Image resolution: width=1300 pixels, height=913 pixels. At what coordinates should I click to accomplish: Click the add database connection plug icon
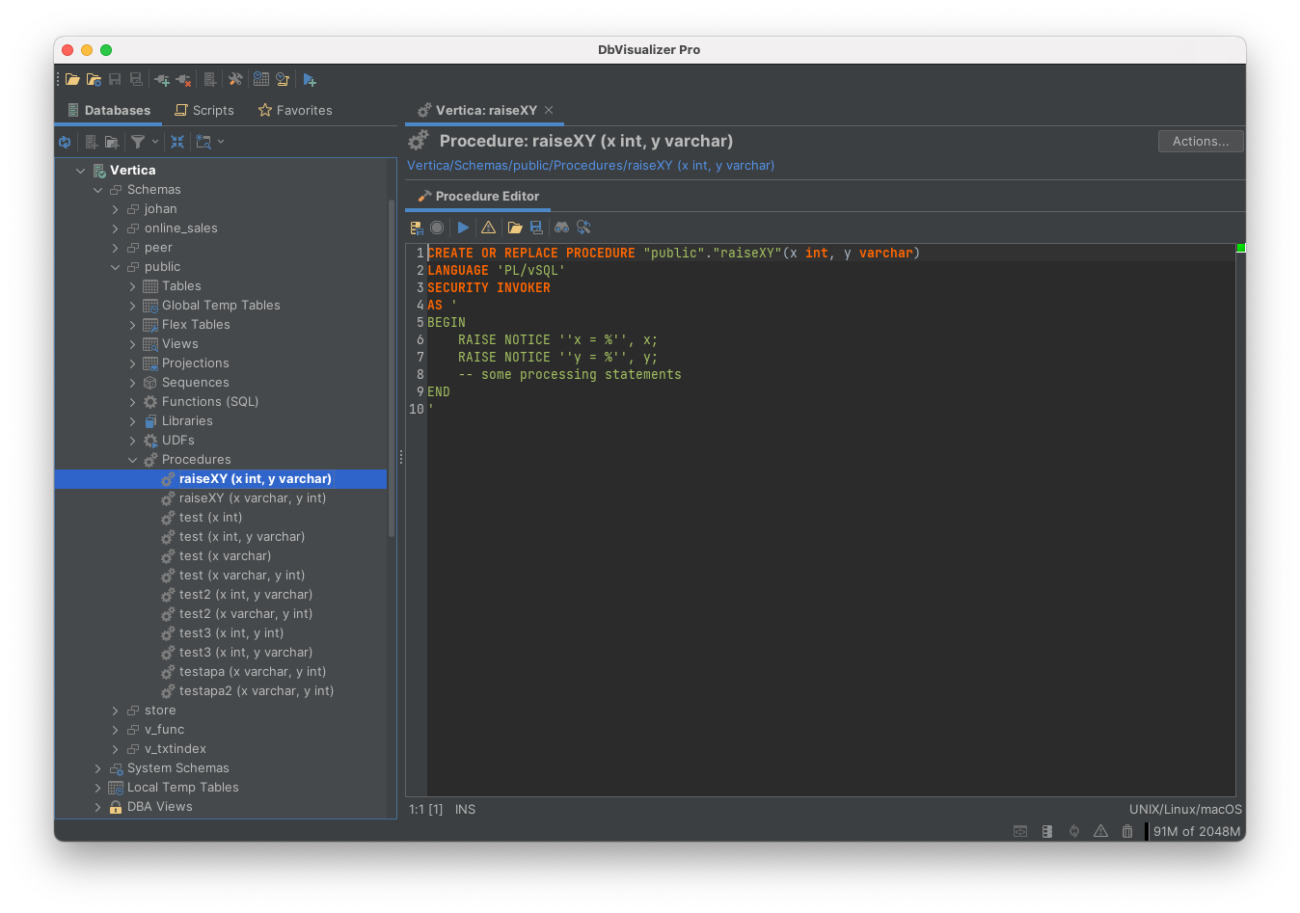point(162,80)
